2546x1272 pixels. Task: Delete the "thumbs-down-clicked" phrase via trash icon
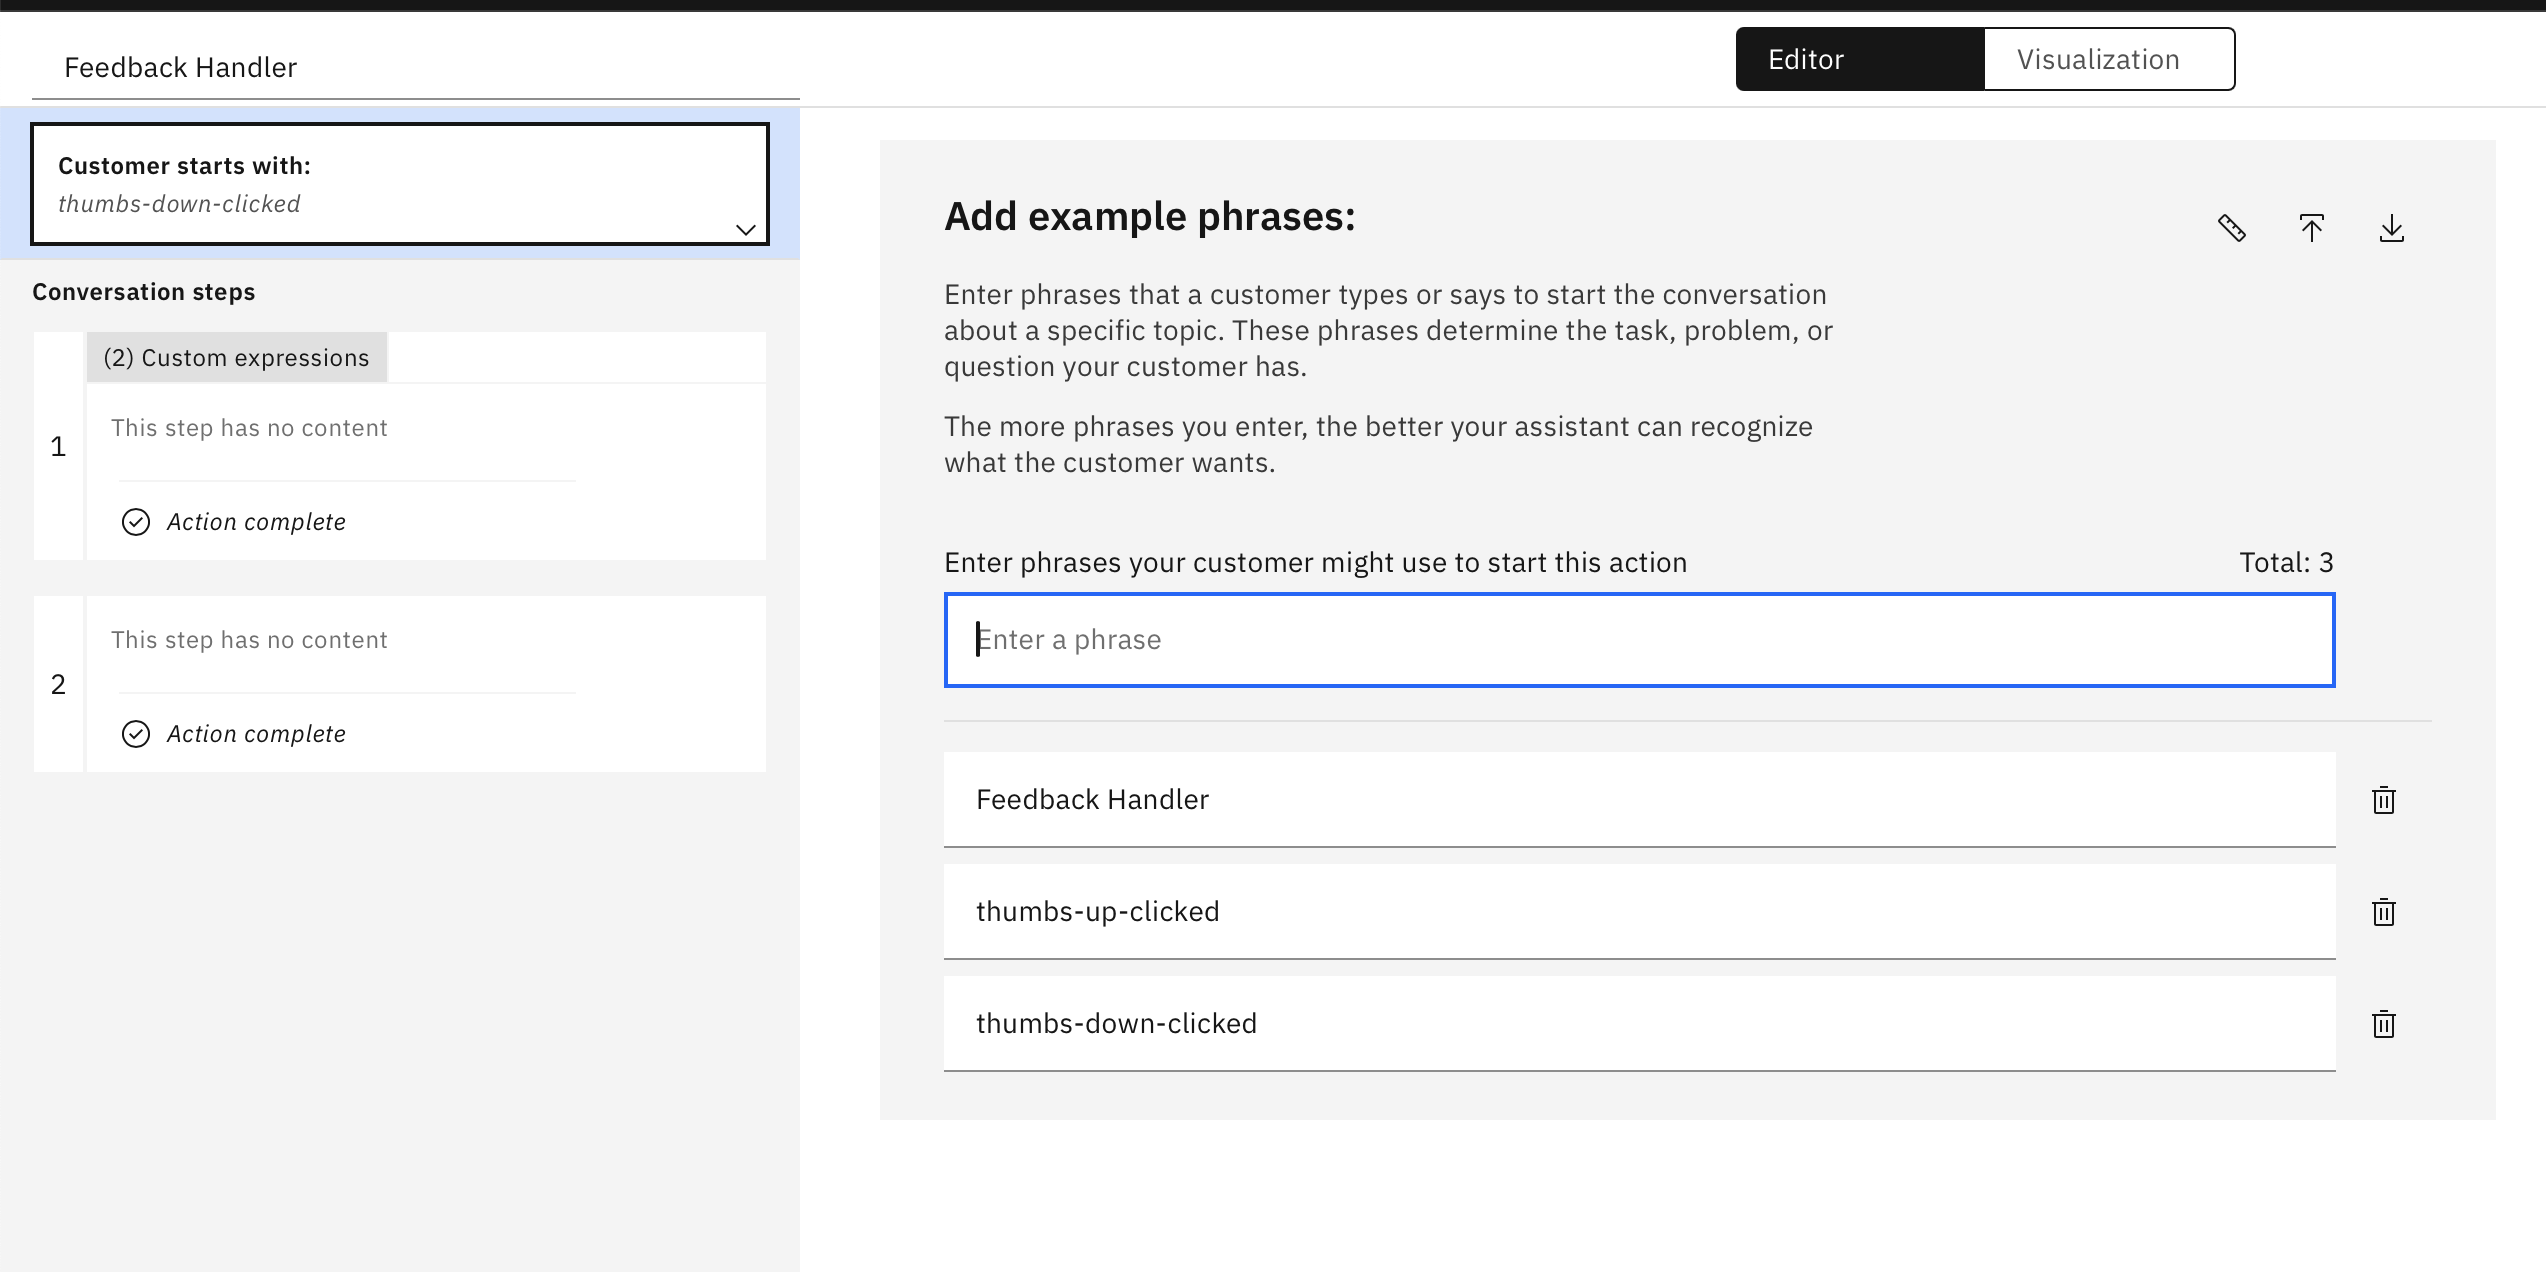(x=2383, y=1024)
